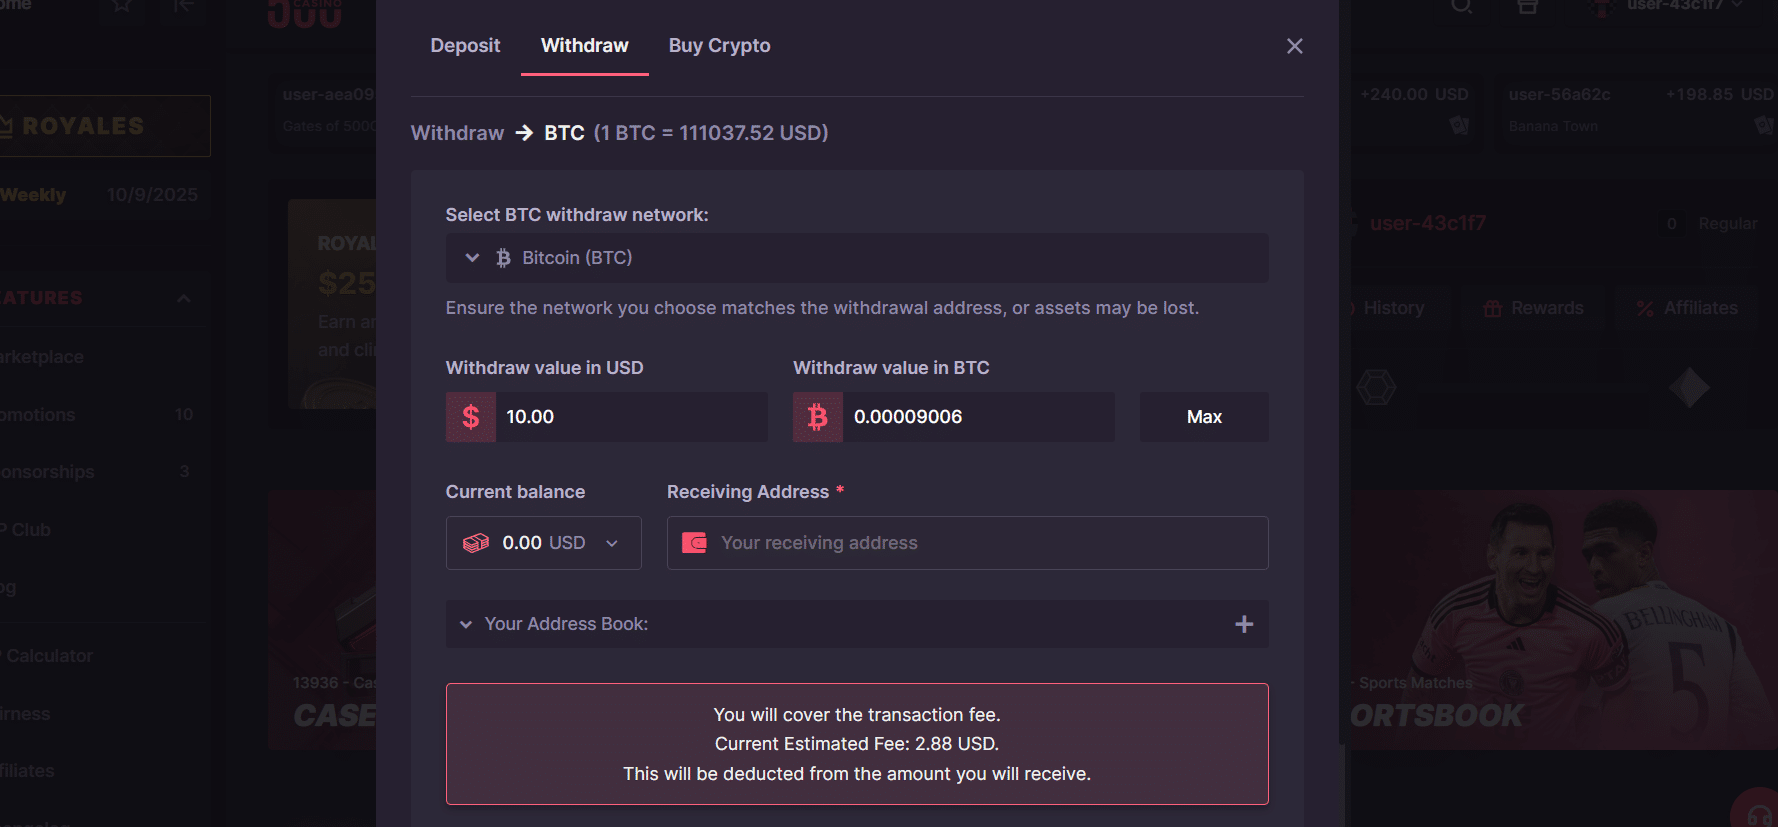Open Calculator in the sidebar
The image size is (1778, 827).
tap(48, 656)
